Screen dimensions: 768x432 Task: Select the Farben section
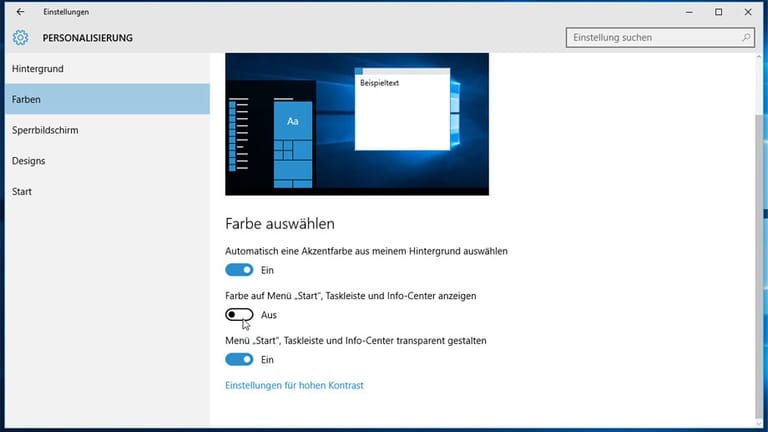(107, 99)
